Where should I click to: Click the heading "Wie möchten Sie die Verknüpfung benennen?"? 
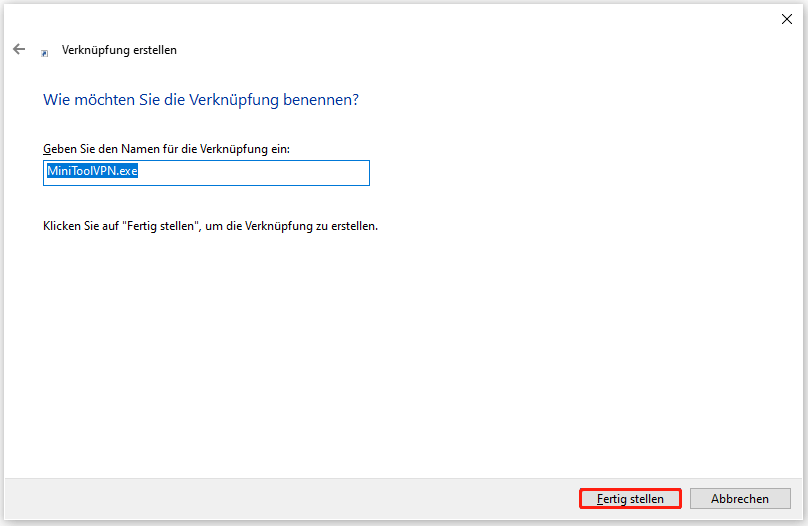[x=200, y=99]
